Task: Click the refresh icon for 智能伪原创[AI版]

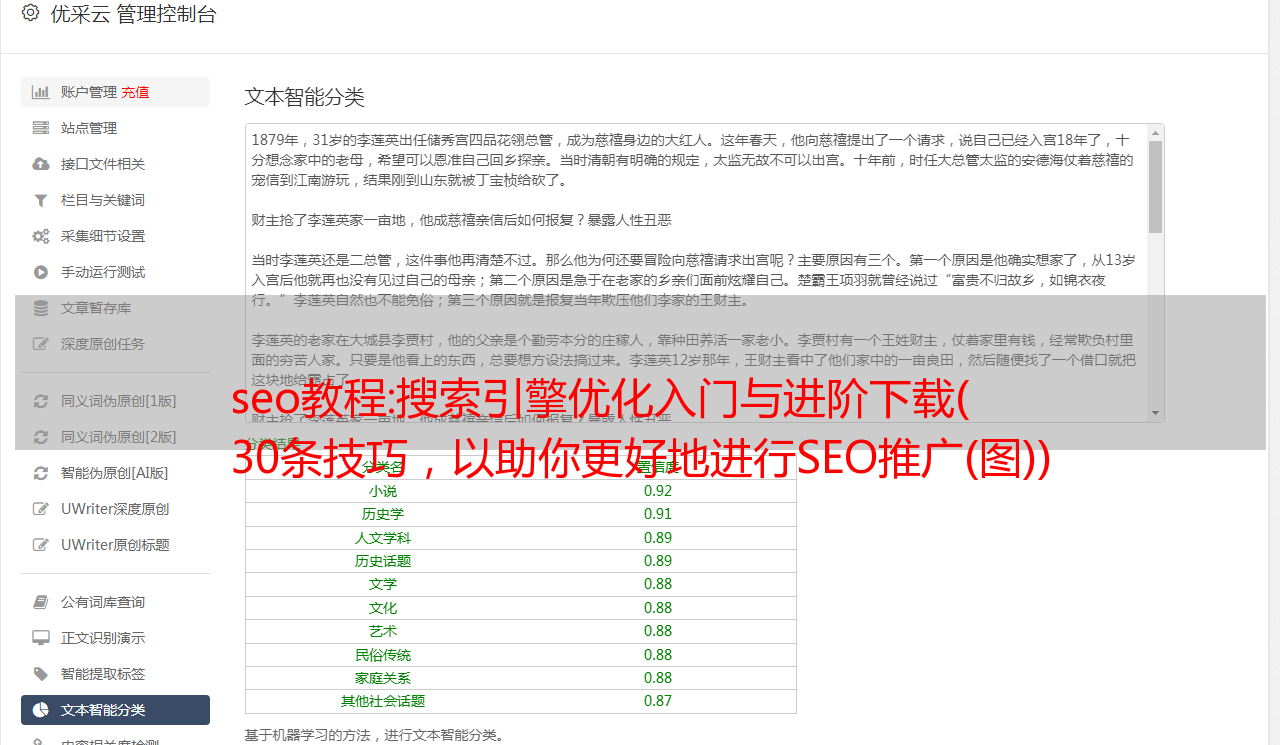Action: [x=41, y=473]
